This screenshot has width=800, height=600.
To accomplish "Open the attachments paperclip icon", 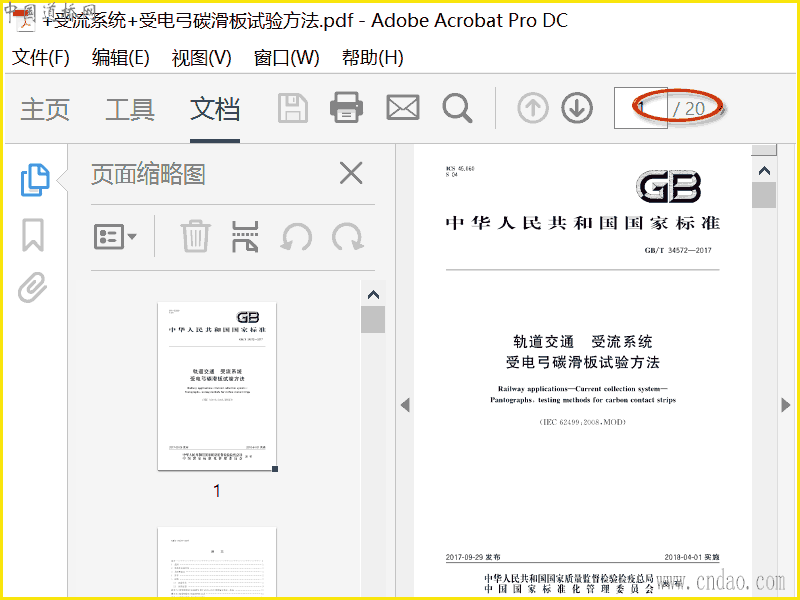I will coord(33,287).
